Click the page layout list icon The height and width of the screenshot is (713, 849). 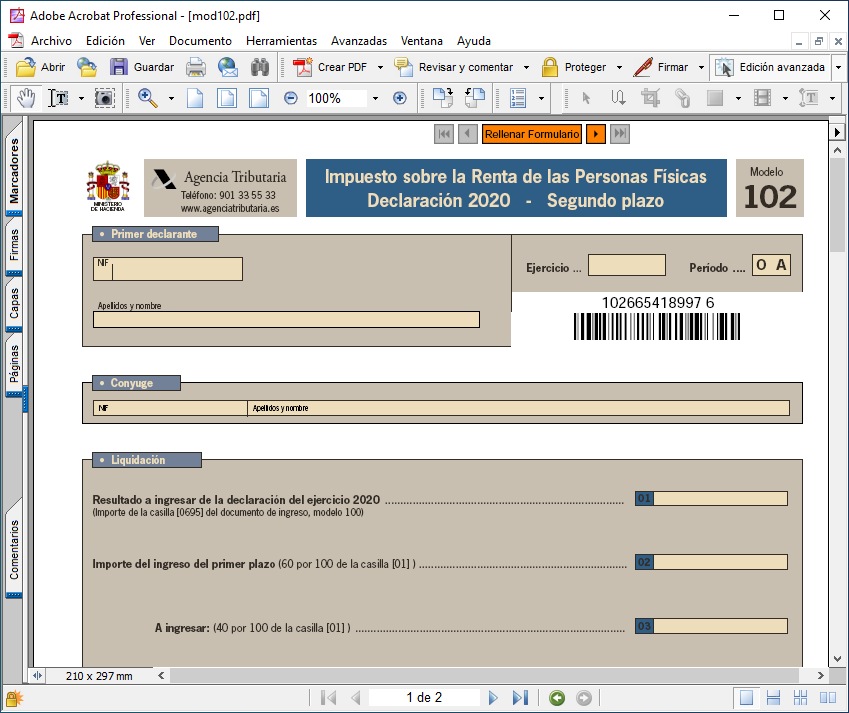pyautogui.click(x=518, y=98)
